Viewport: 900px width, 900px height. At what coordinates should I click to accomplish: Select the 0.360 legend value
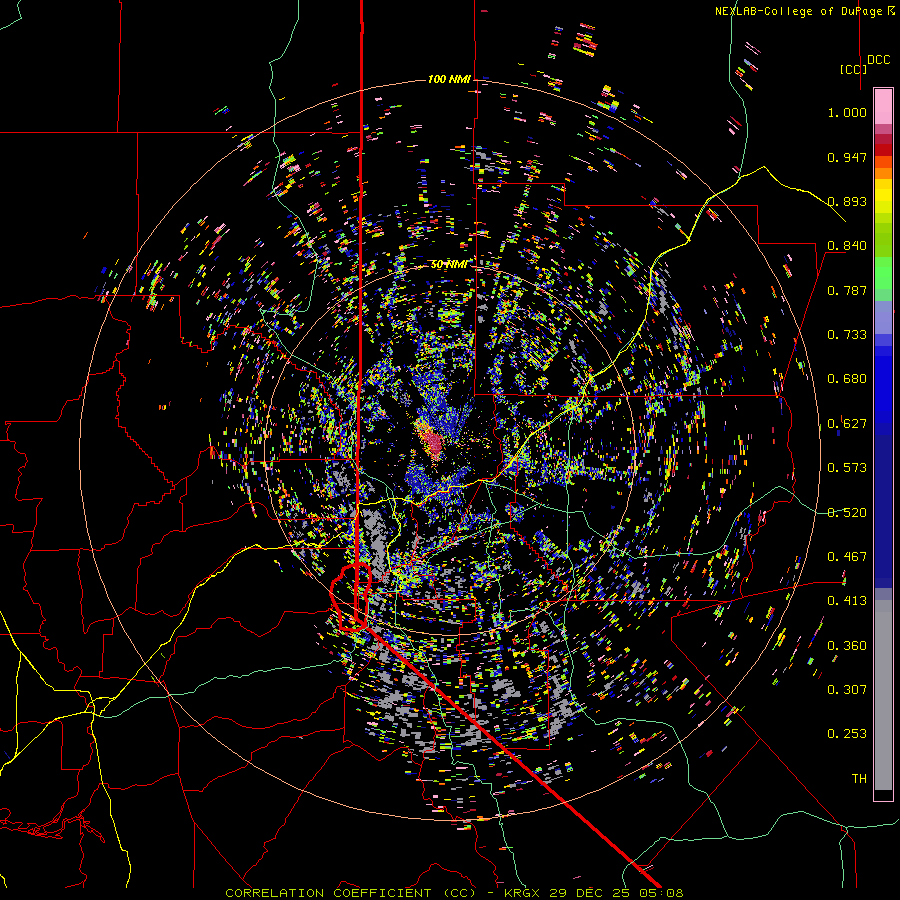[x=847, y=646]
